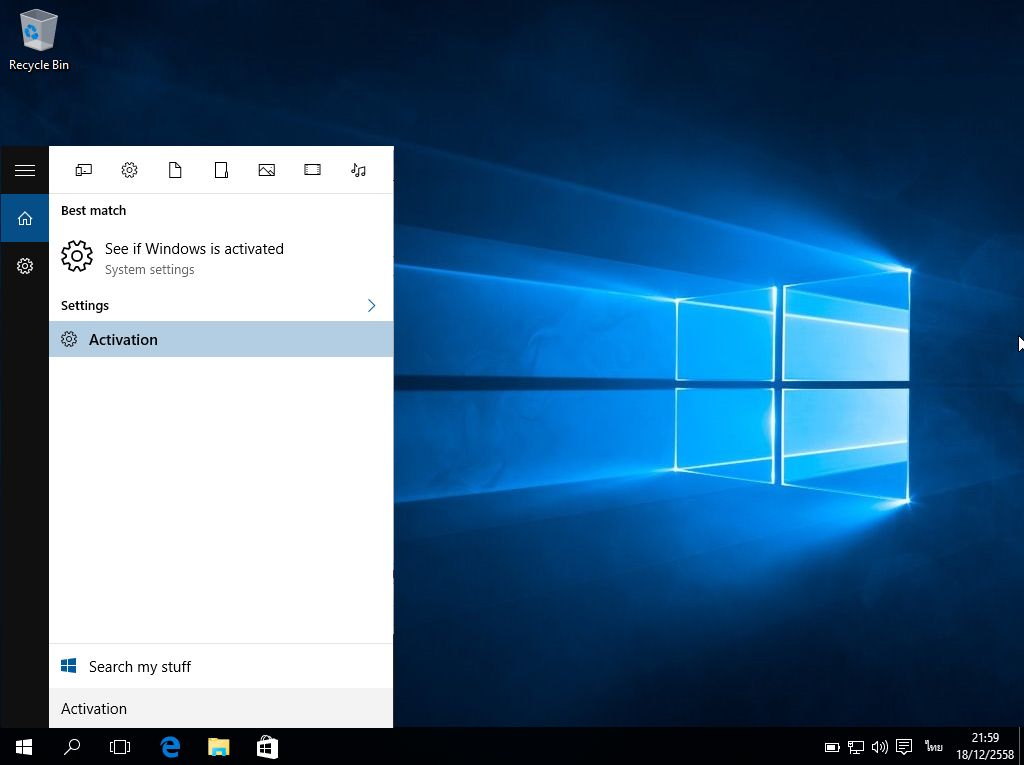
Task: Expand the Settings results chevron
Action: tap(372, 306)
